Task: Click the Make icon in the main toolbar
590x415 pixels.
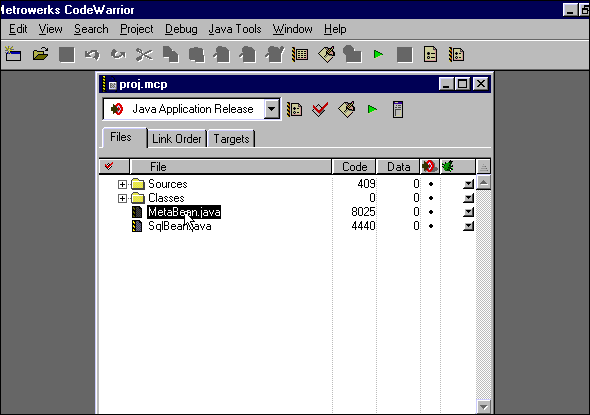Action: click(x=327, y=55)
